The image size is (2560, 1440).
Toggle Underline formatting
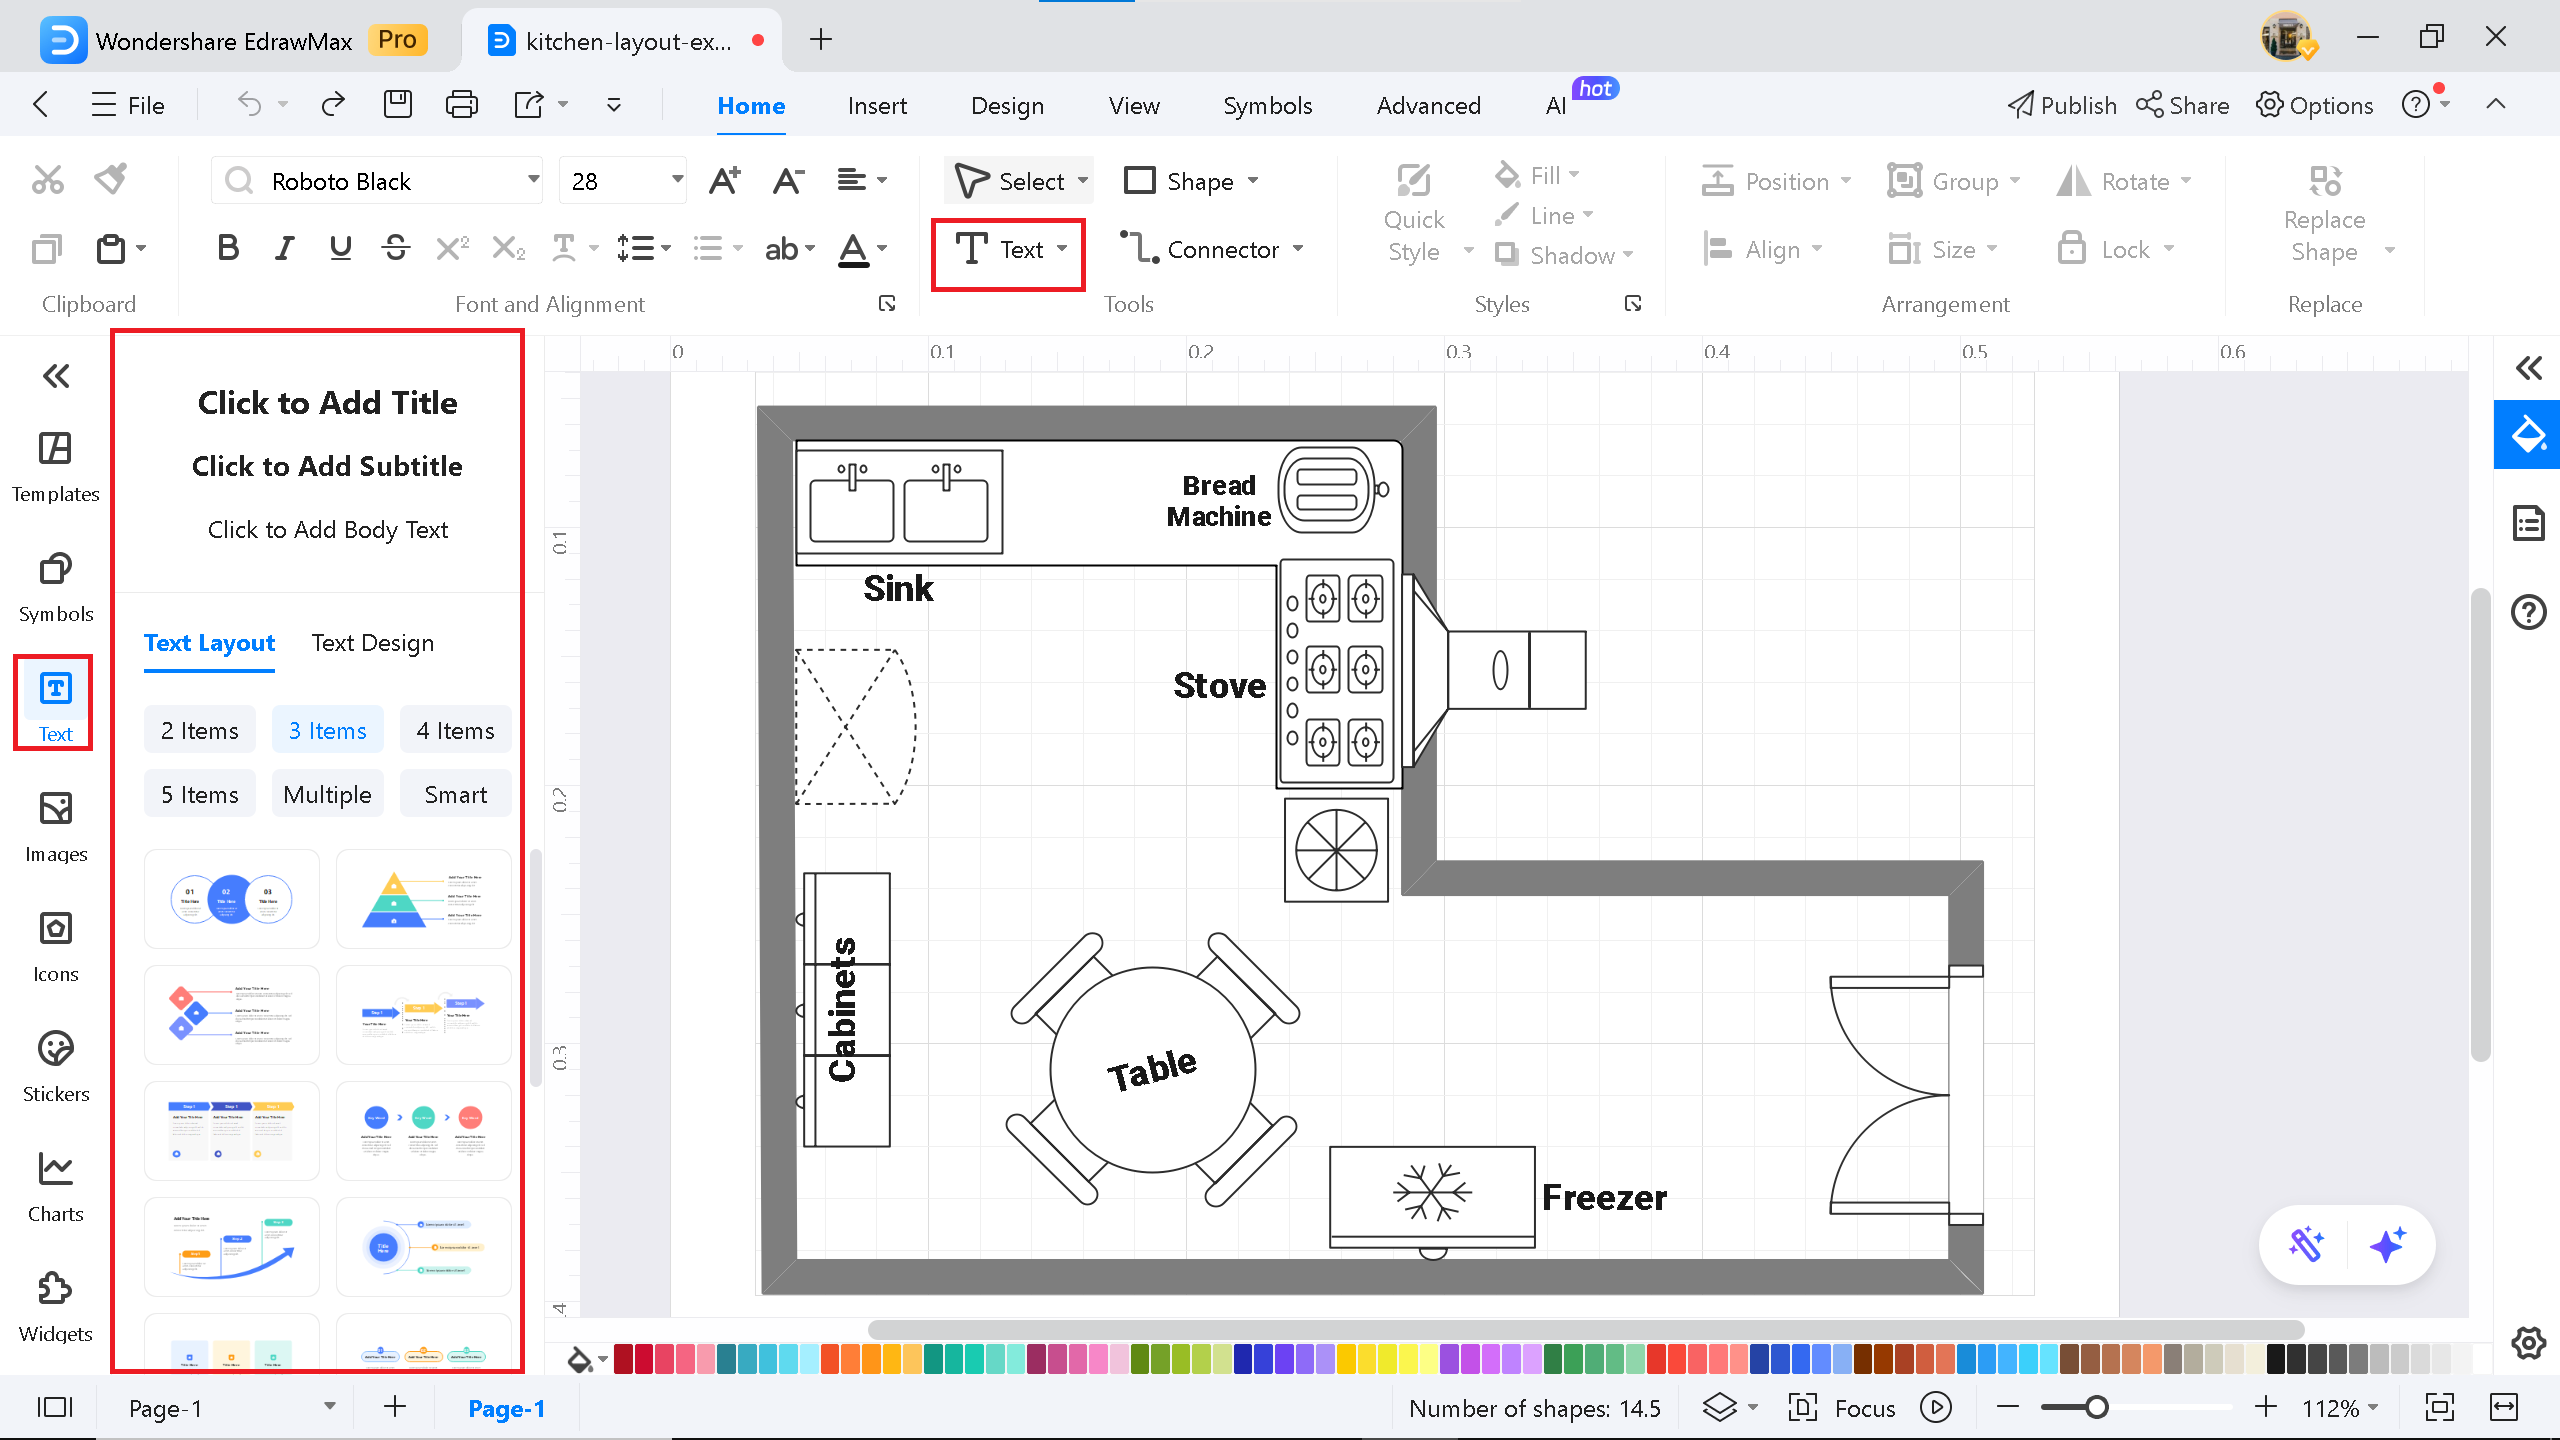[x=340, y=248]
